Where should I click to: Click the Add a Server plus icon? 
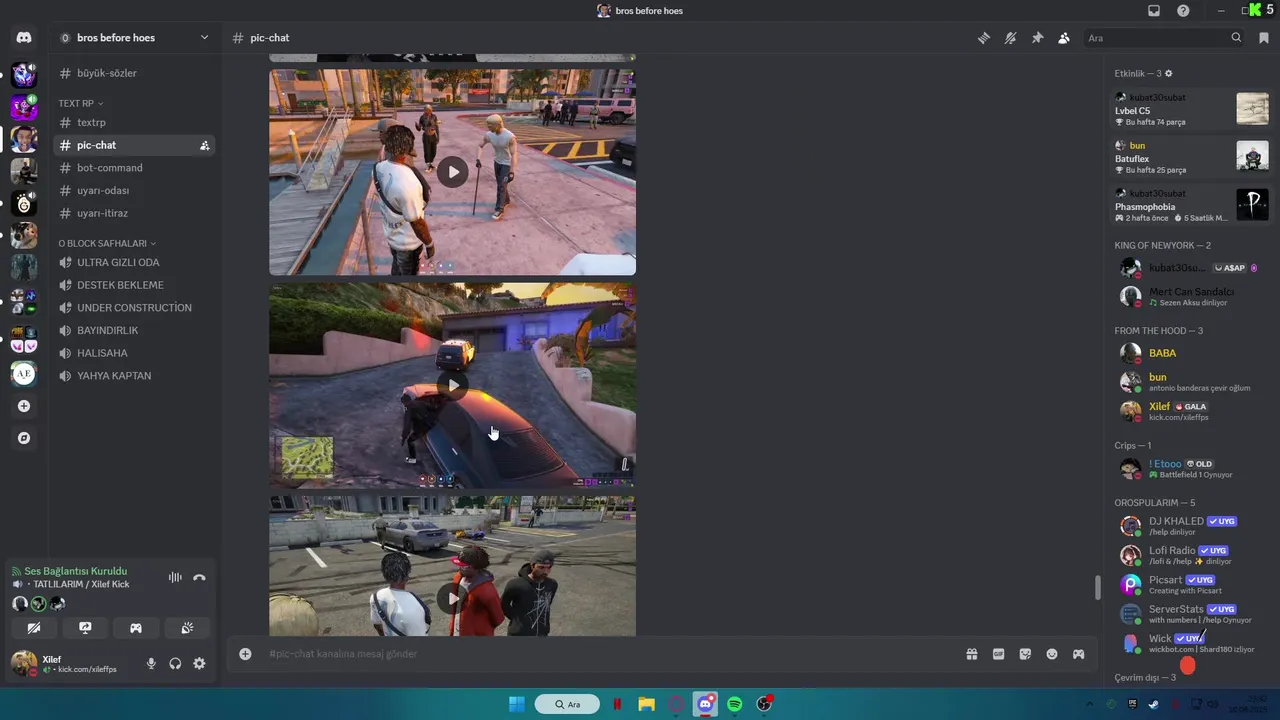[x=24, y=406]
